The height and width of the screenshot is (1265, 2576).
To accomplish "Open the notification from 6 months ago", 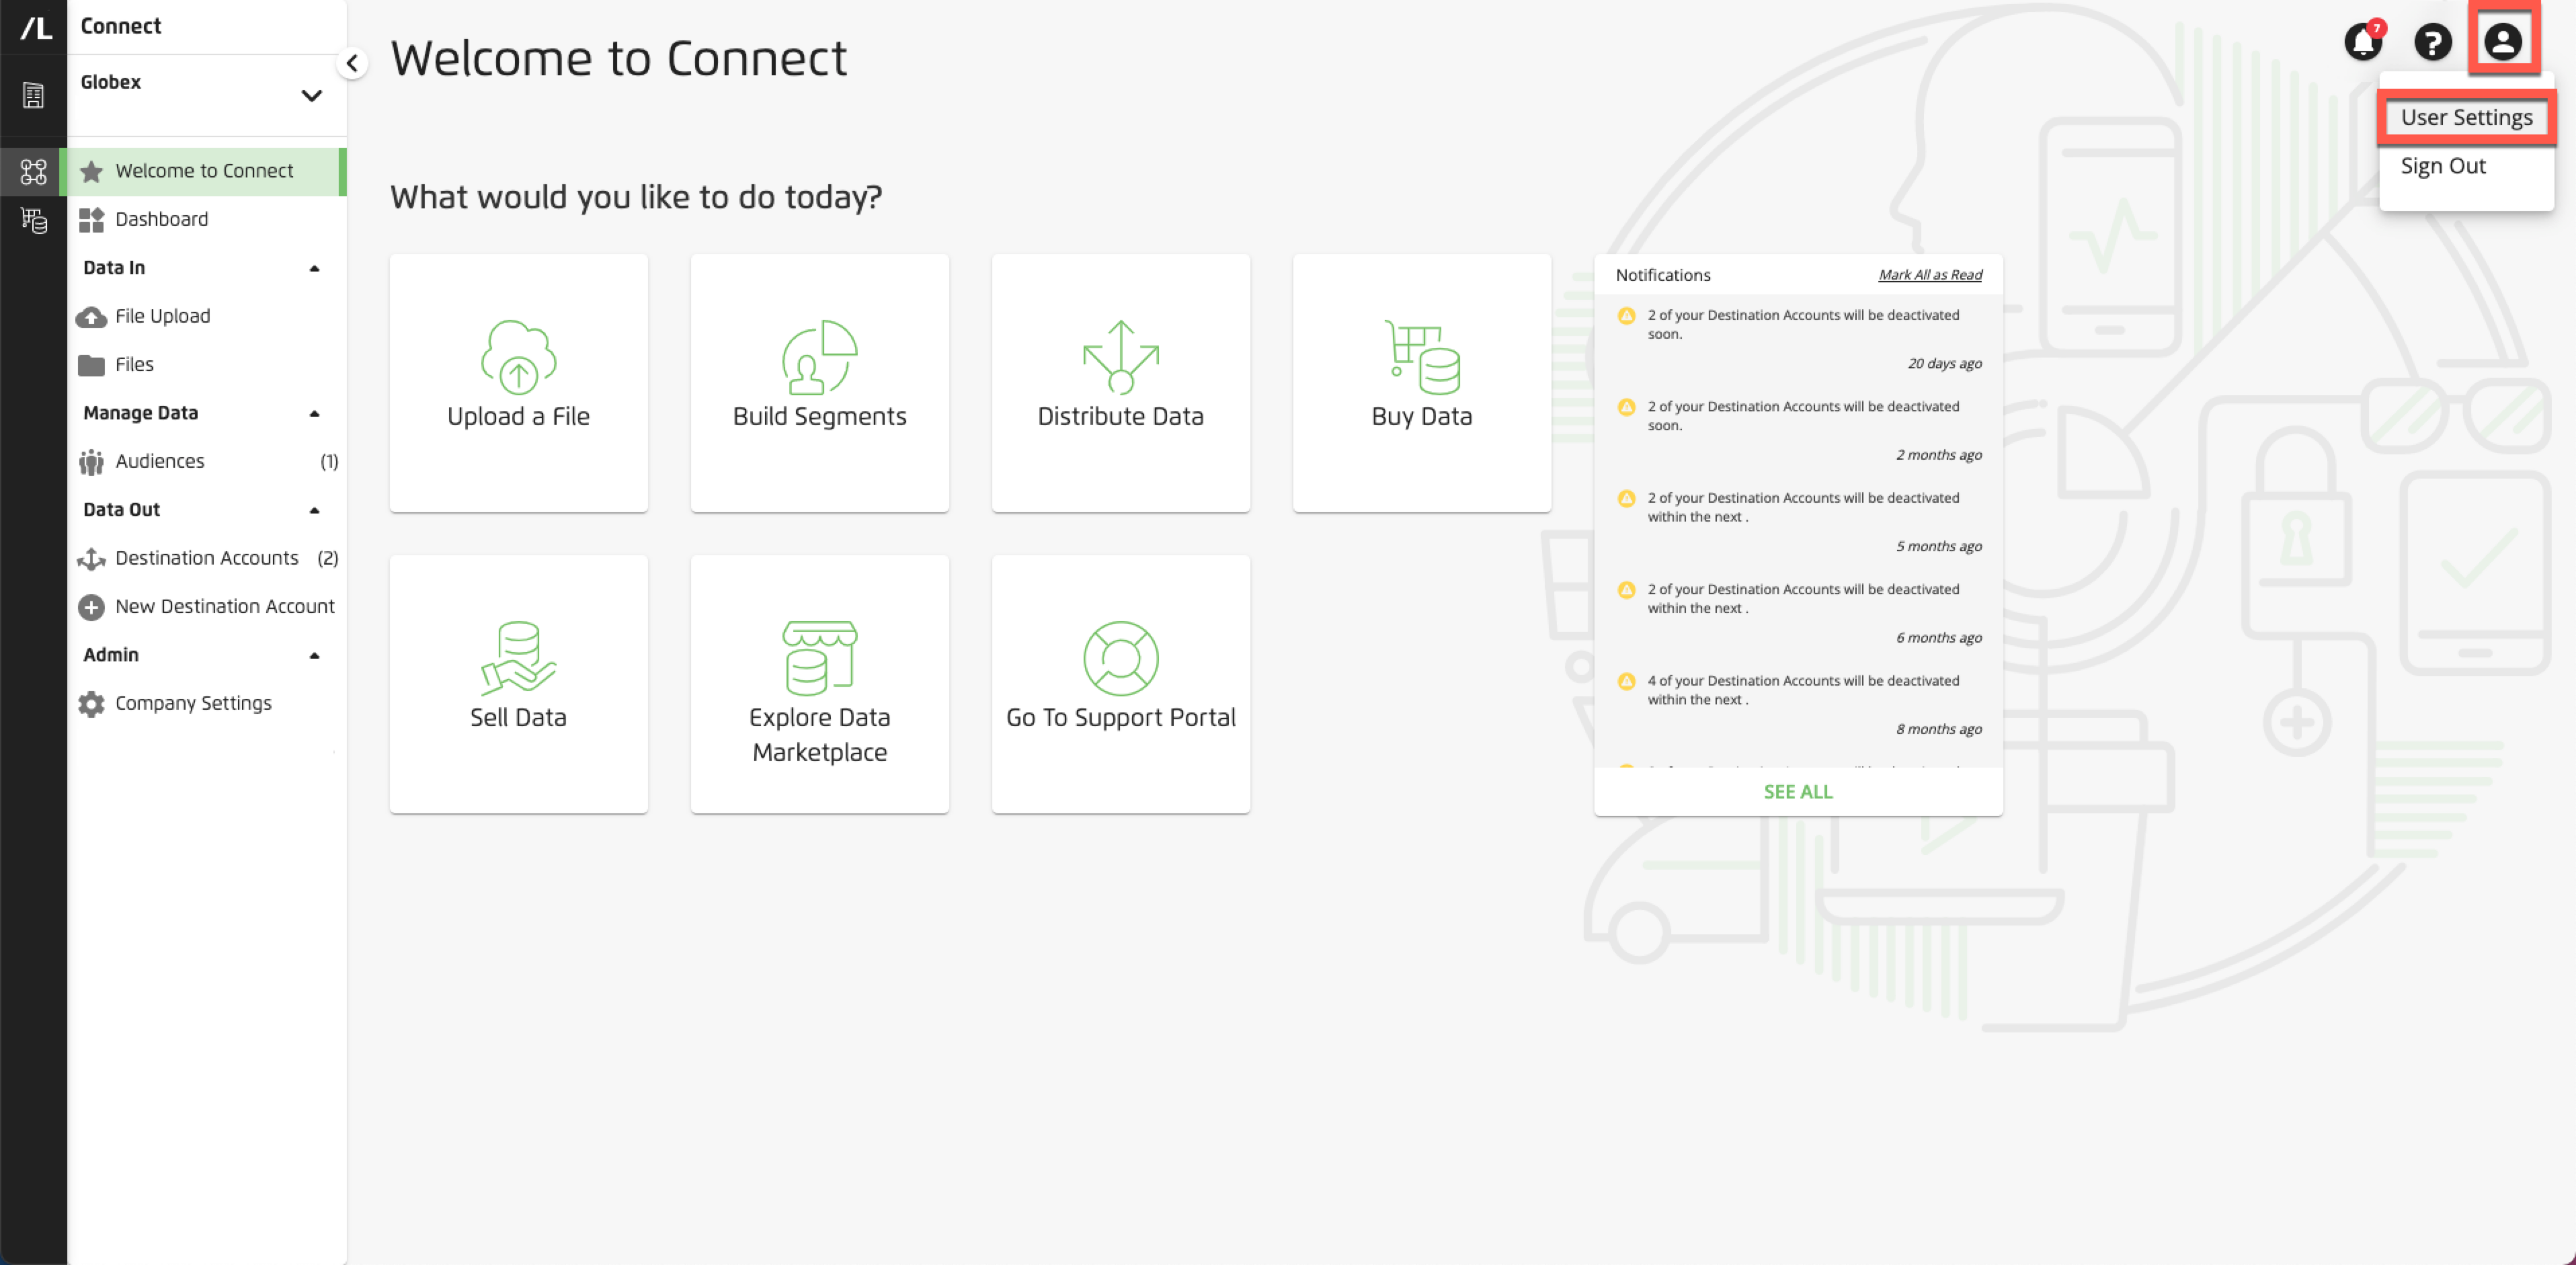I will [1798, 613].
